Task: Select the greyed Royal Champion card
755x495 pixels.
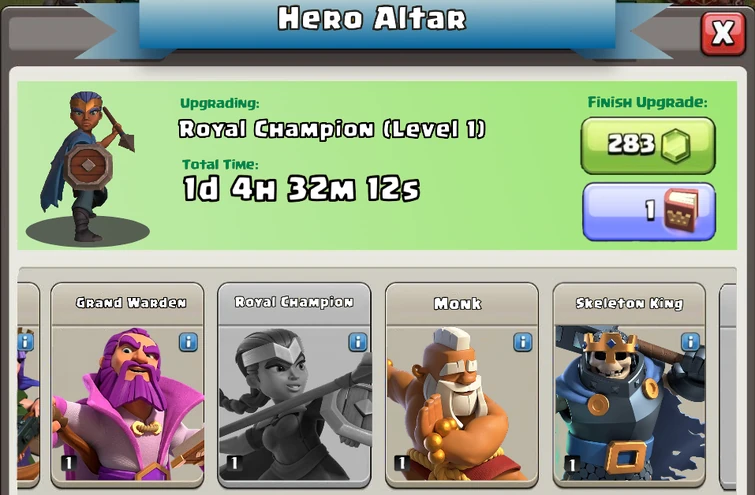Action: coord(294,385)
